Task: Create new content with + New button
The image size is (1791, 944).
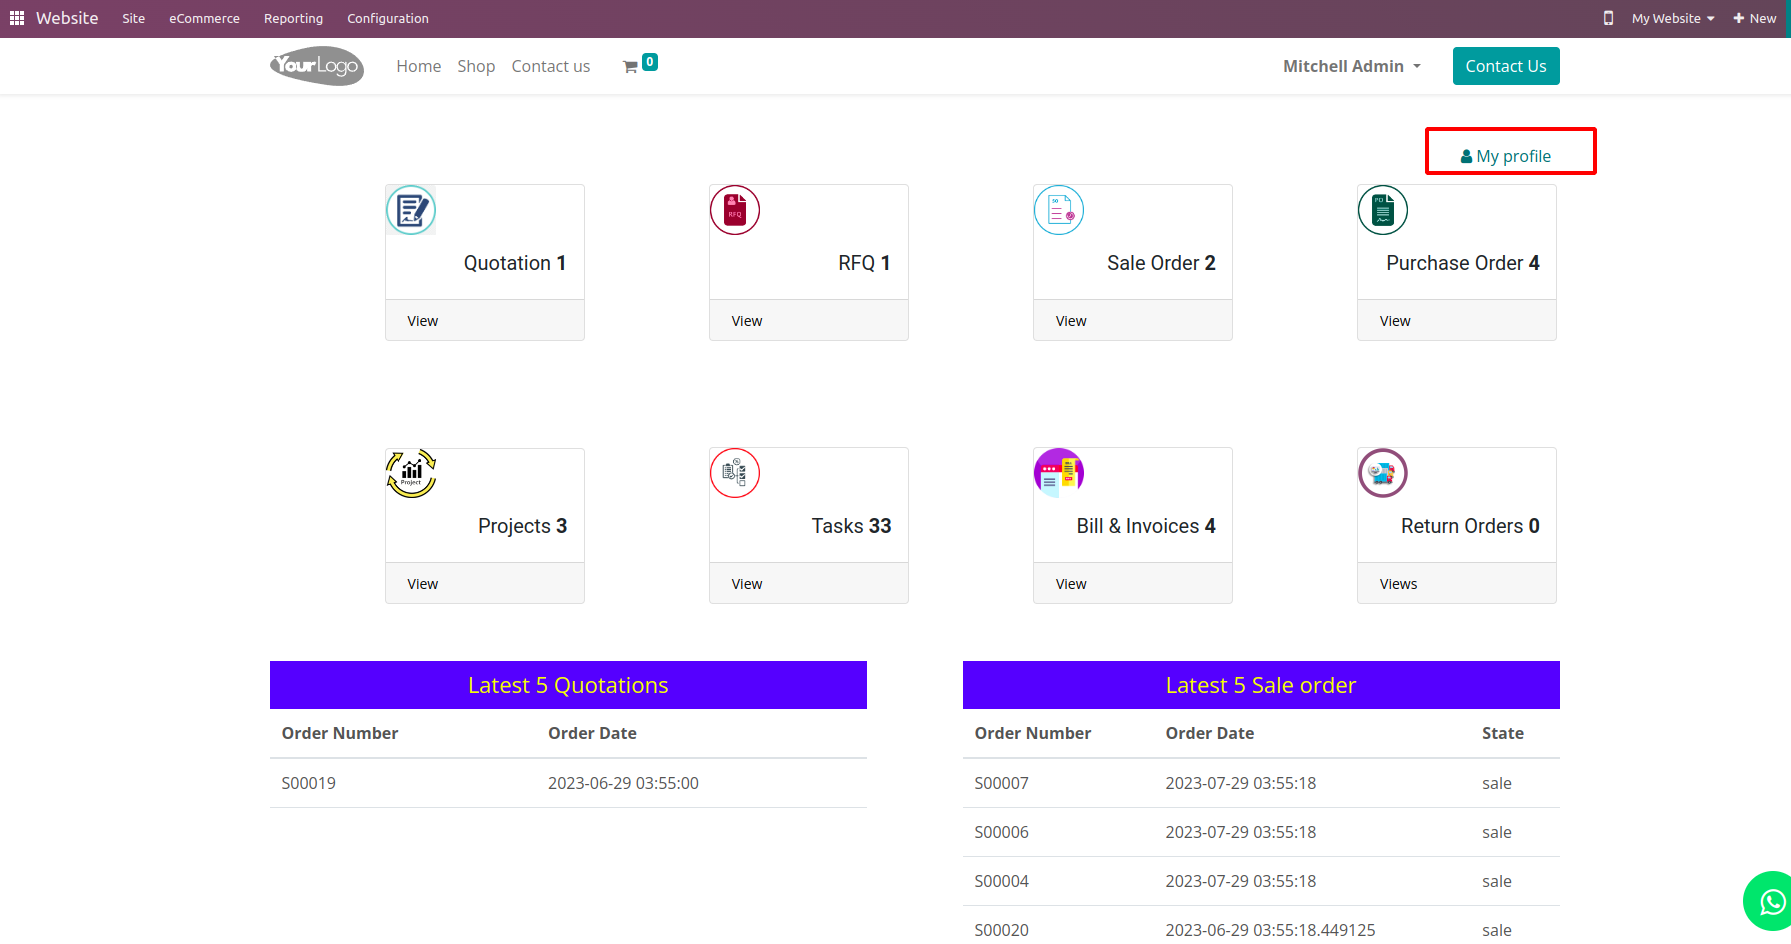Action: coord(1755,18)
